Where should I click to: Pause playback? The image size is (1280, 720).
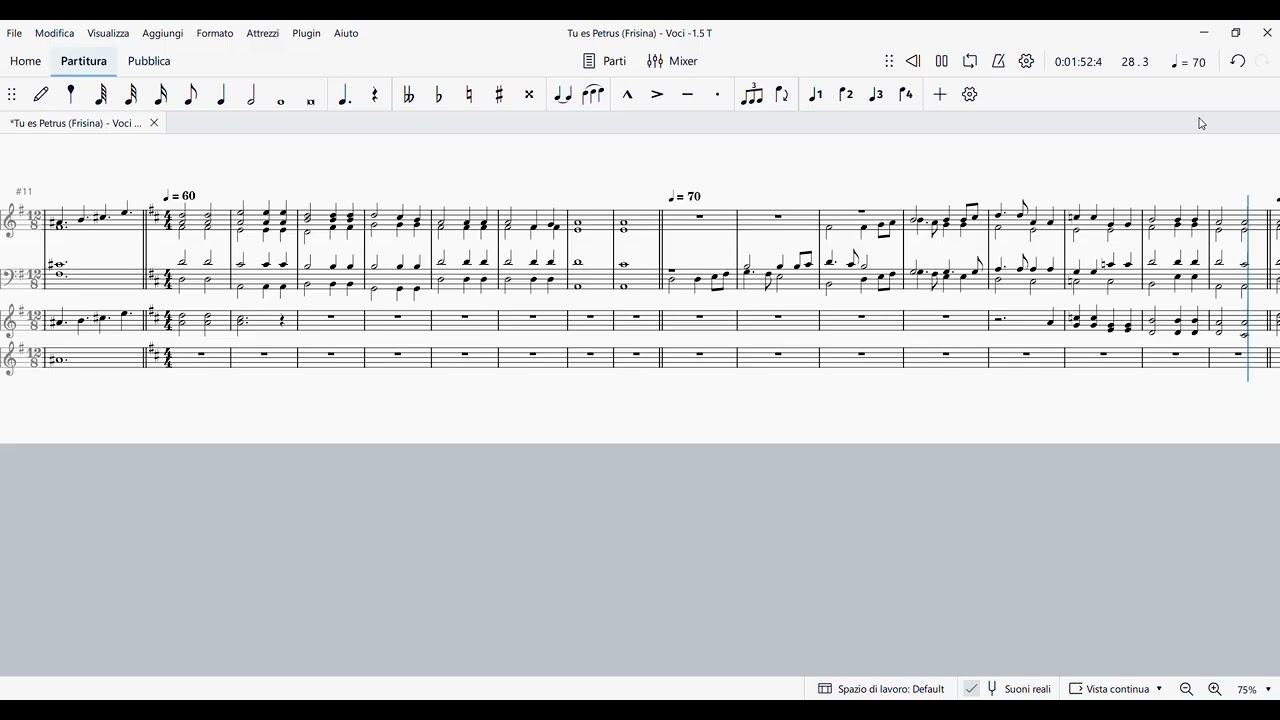coord(942,61)
